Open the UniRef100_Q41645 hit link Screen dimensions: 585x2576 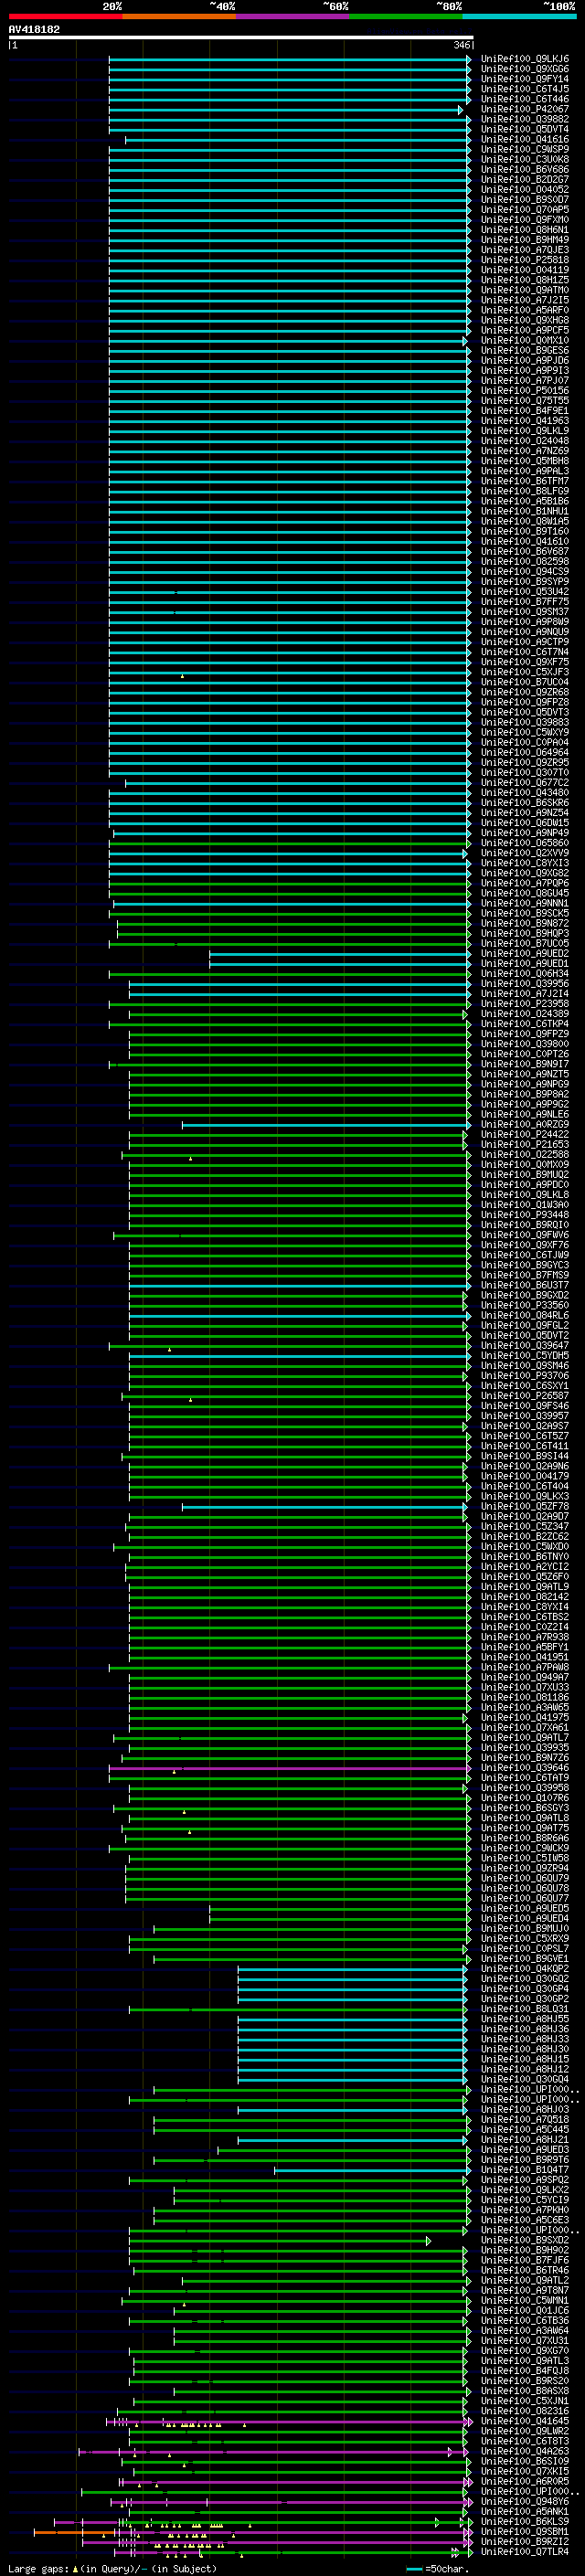tap(525, 2422)
